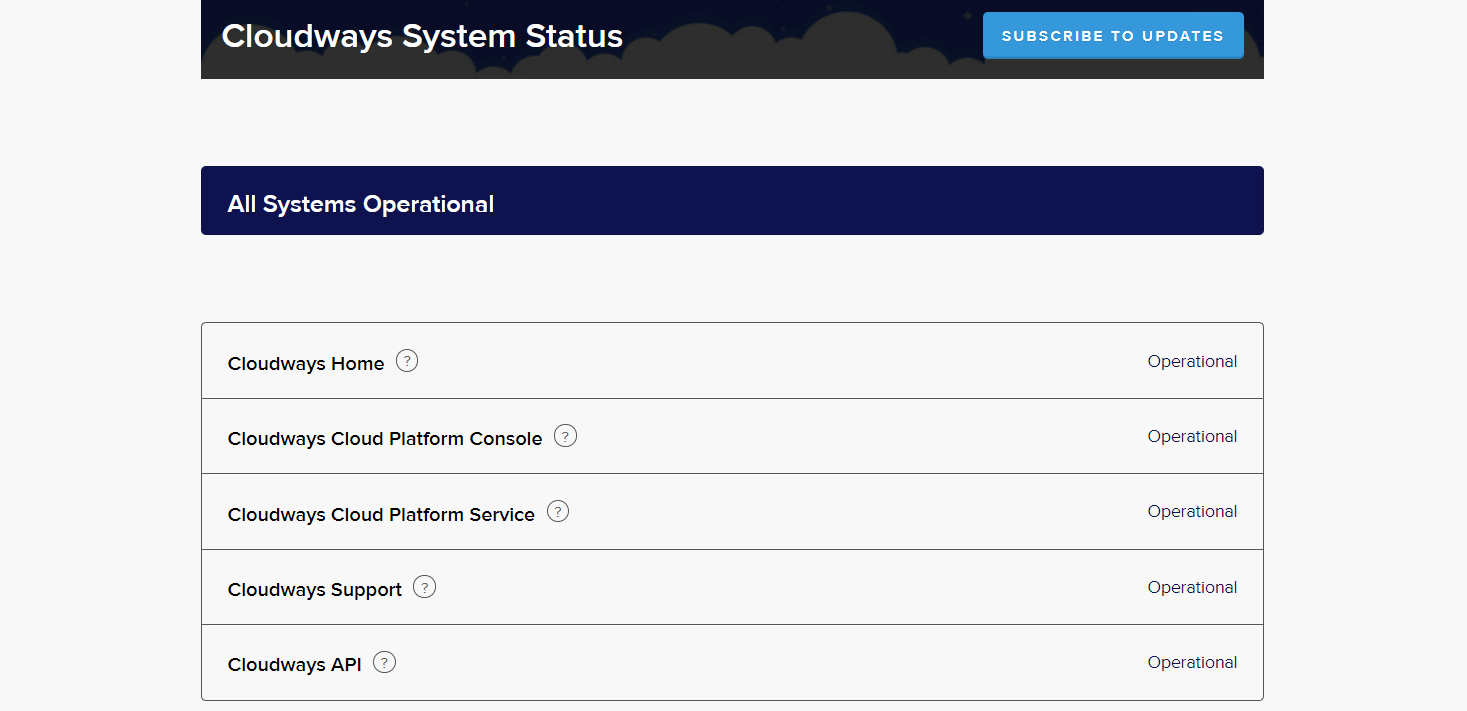Click the Operational label beside Cloudways Support
This screenshot has height=711, width=1467.
1192,587
